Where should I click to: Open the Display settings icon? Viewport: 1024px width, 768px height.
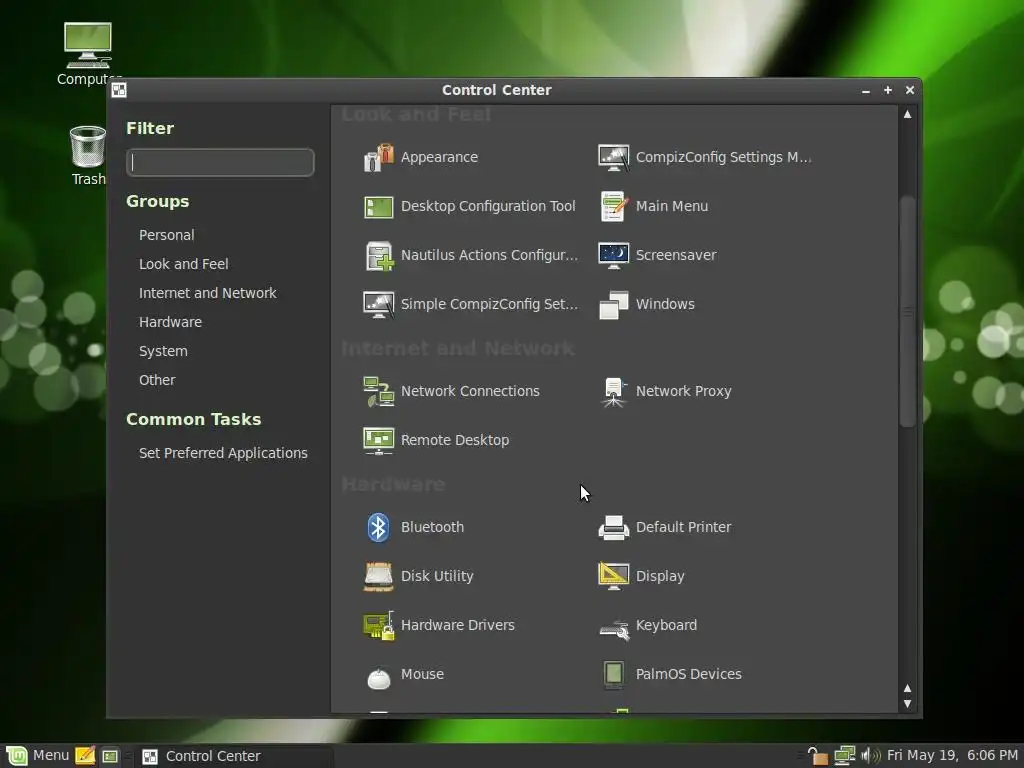tap(613, 576)
